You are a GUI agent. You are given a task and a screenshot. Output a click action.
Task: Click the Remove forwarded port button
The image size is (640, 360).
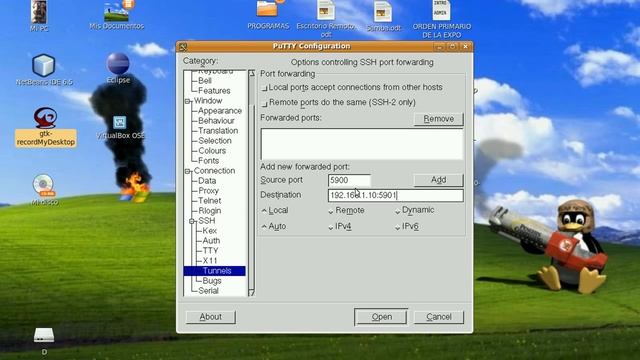click(x=439, y=119)
